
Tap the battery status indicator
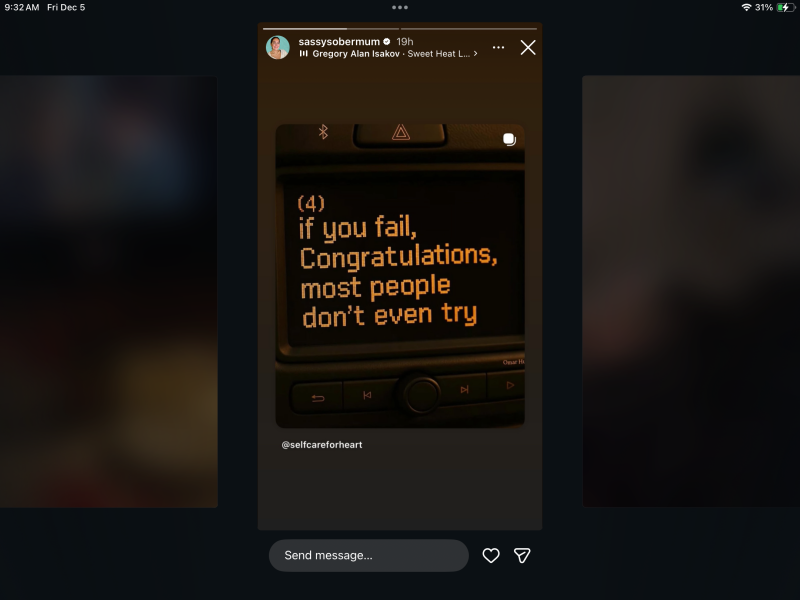pyautogui.click(x=785, y=7)
